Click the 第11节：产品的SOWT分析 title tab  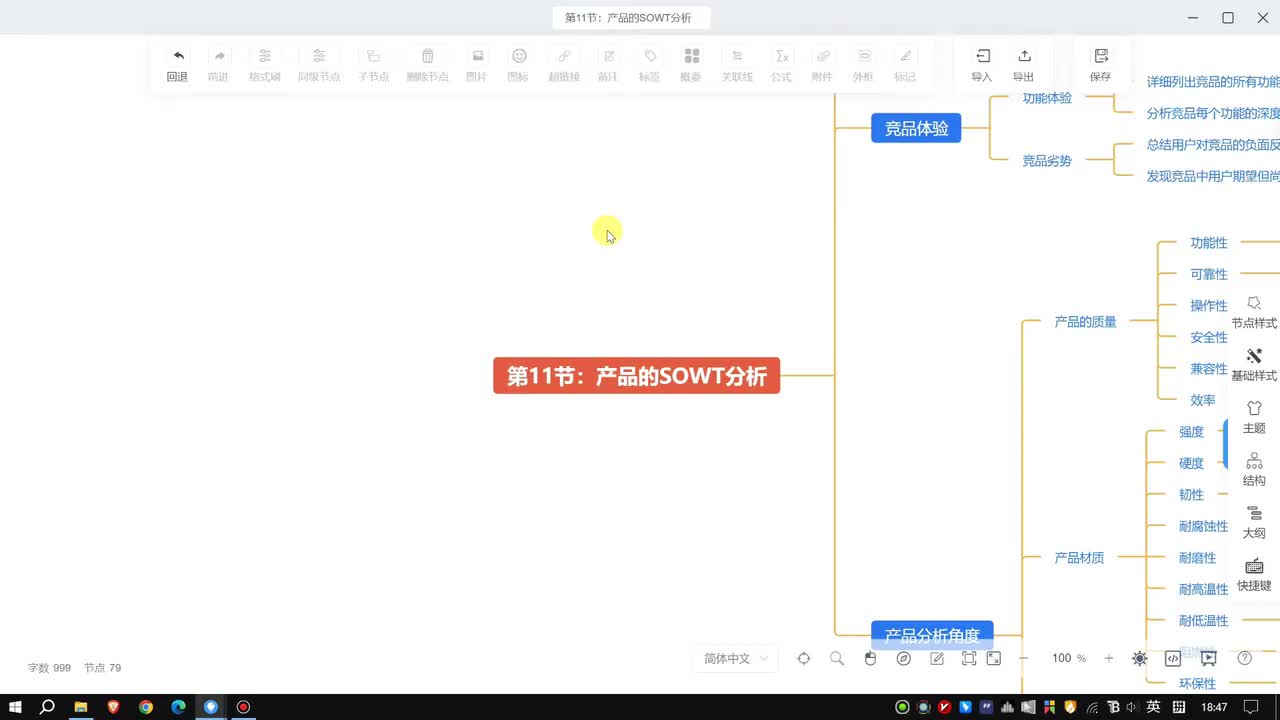click(631, 18)
